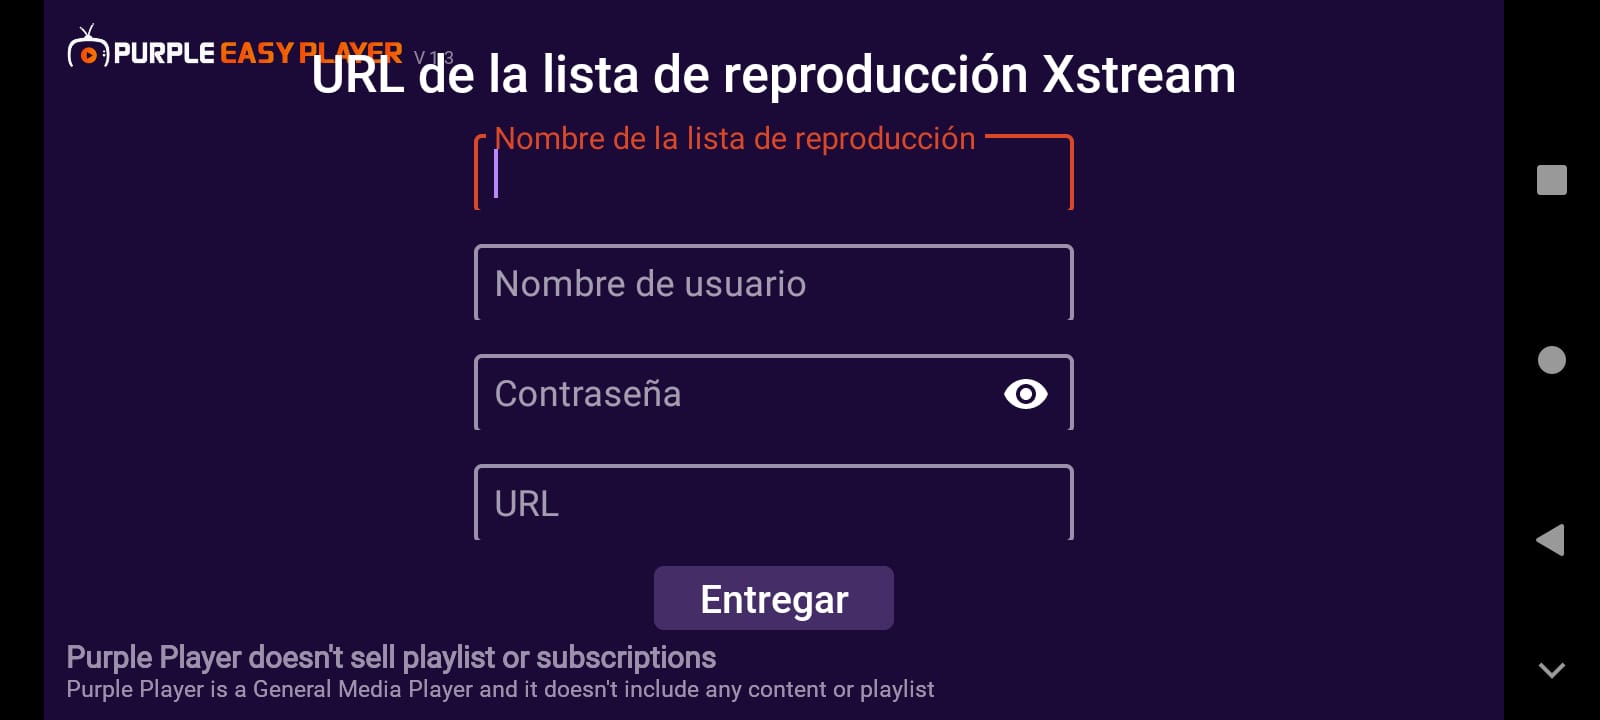
Task: Click the 'URL de la lista de reproducción Xstream' heading
Action: (x=774, y=75)
